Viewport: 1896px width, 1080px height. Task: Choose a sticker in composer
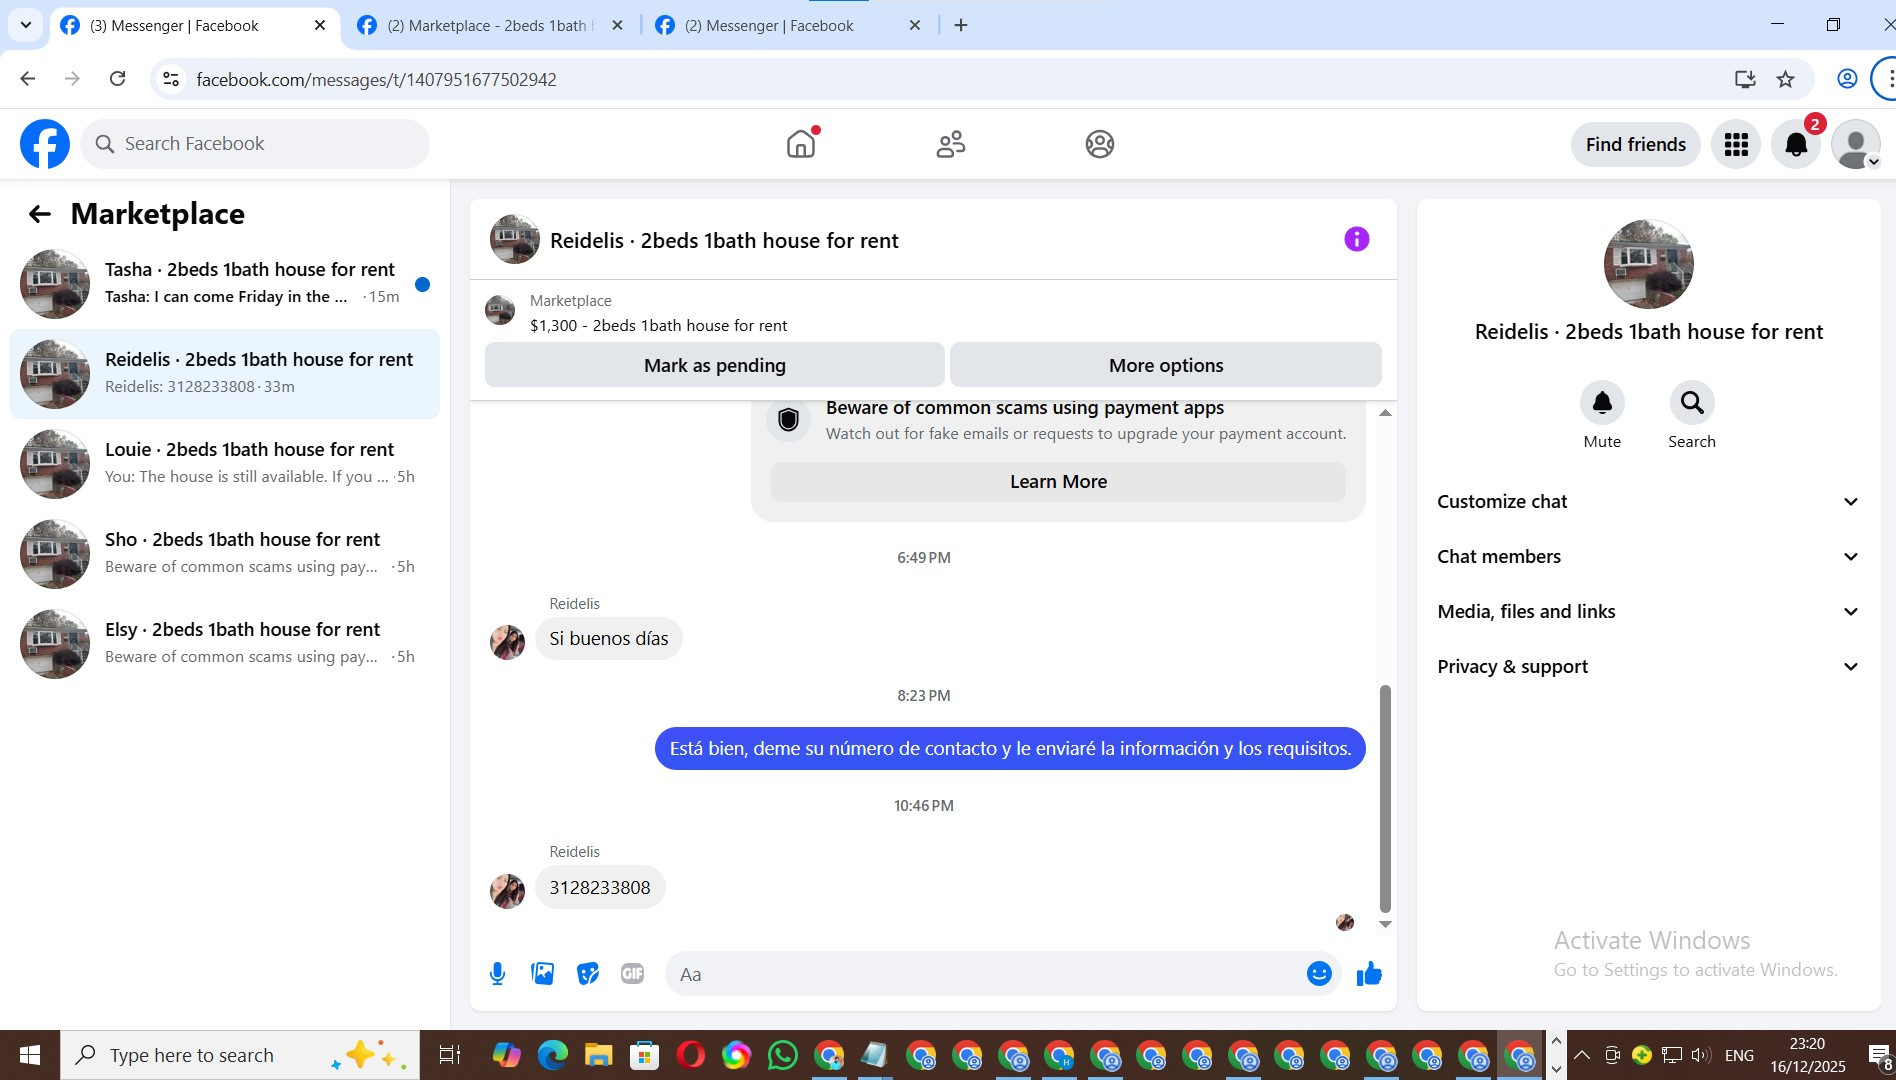coord(588,973)
